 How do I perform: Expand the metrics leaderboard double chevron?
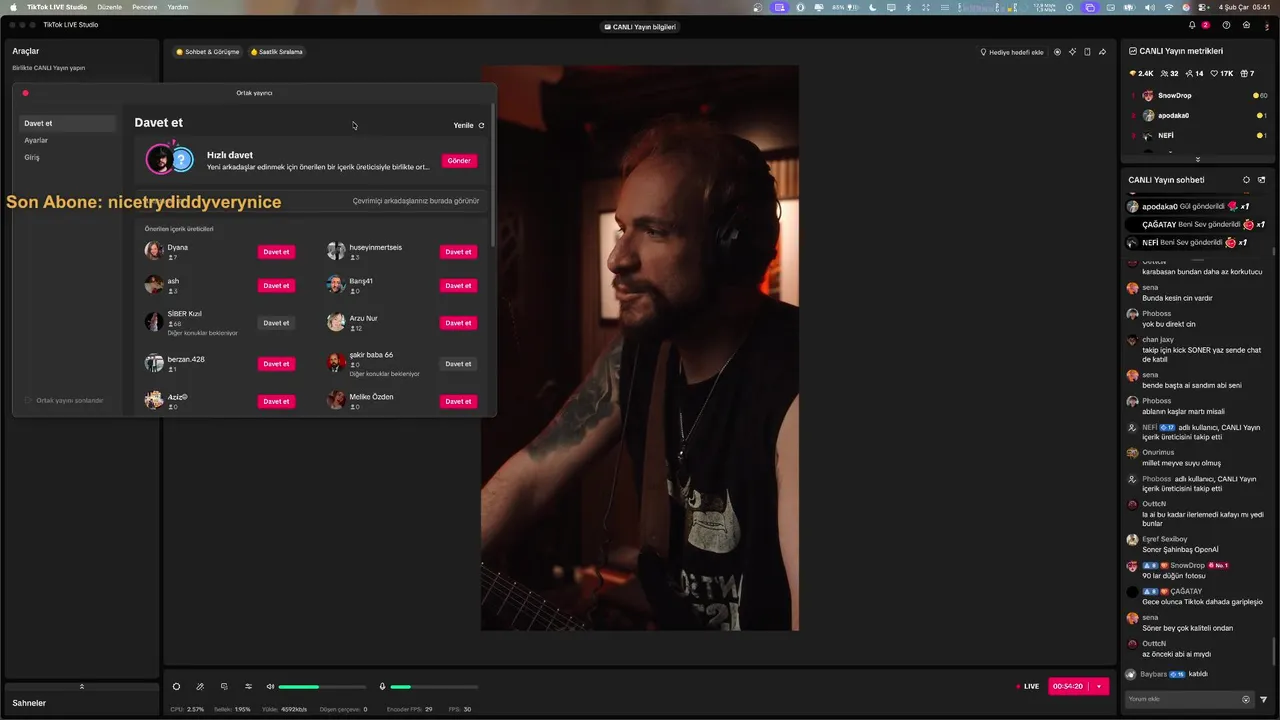(1198, 159)
